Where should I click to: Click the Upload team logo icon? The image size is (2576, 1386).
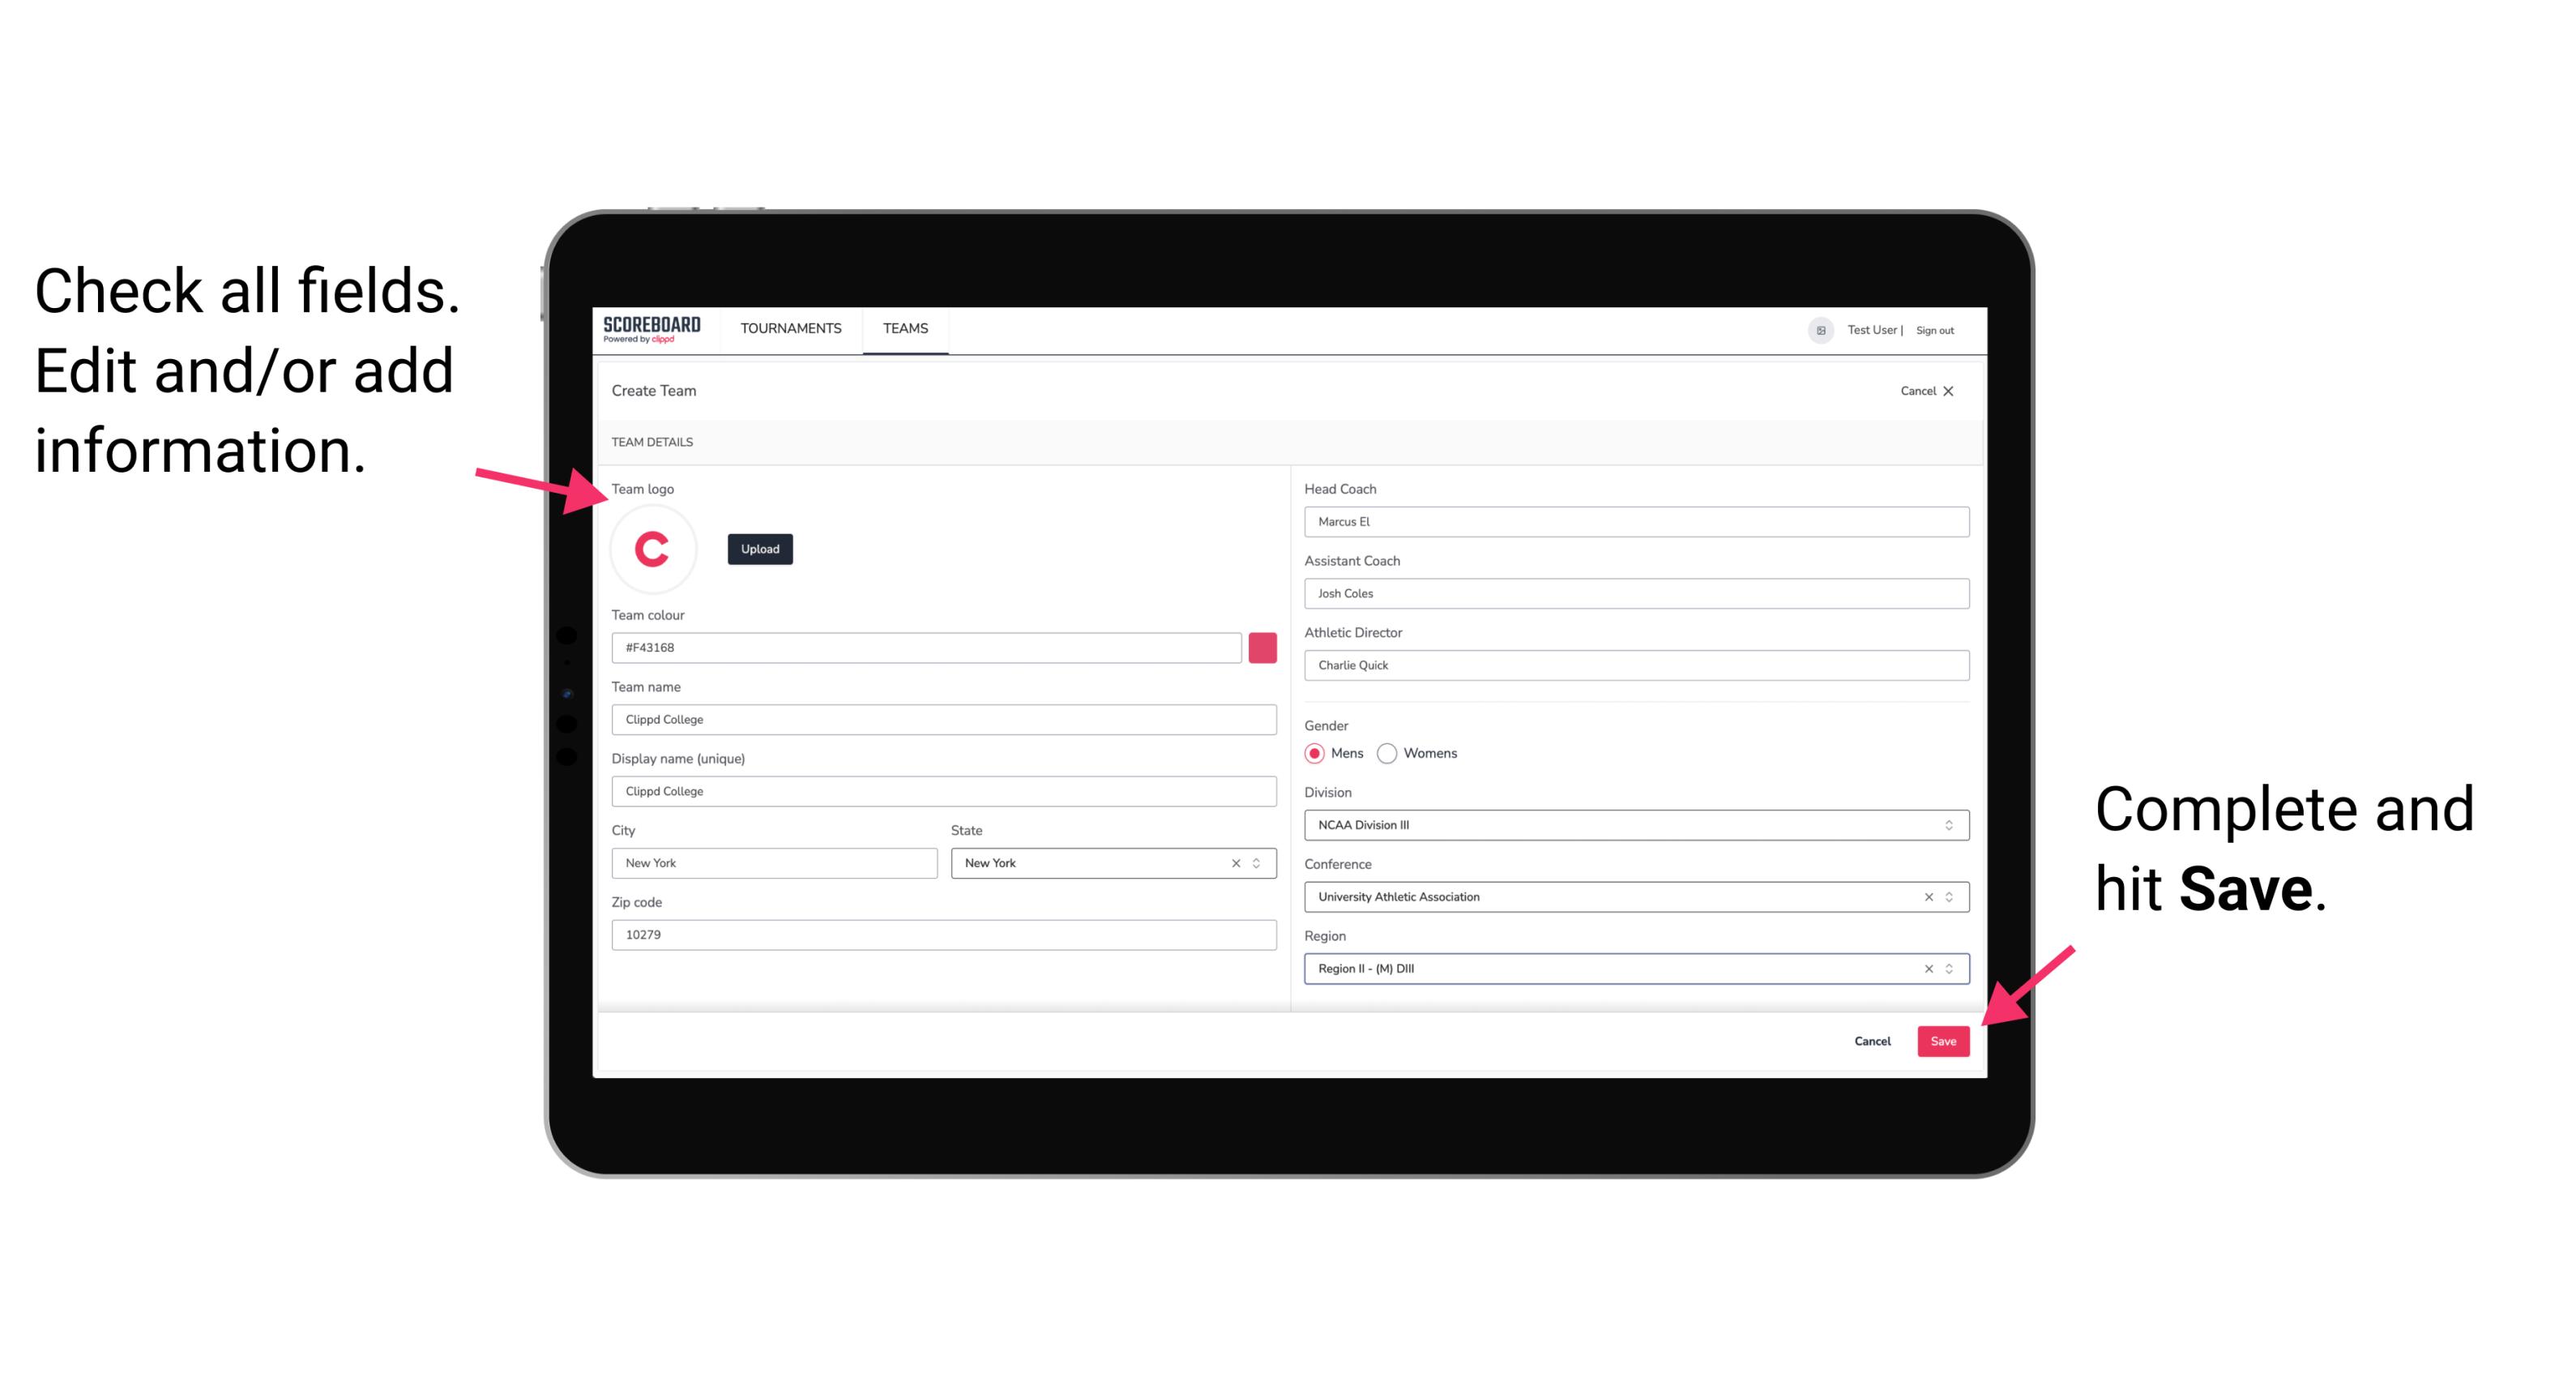point(759,548)
